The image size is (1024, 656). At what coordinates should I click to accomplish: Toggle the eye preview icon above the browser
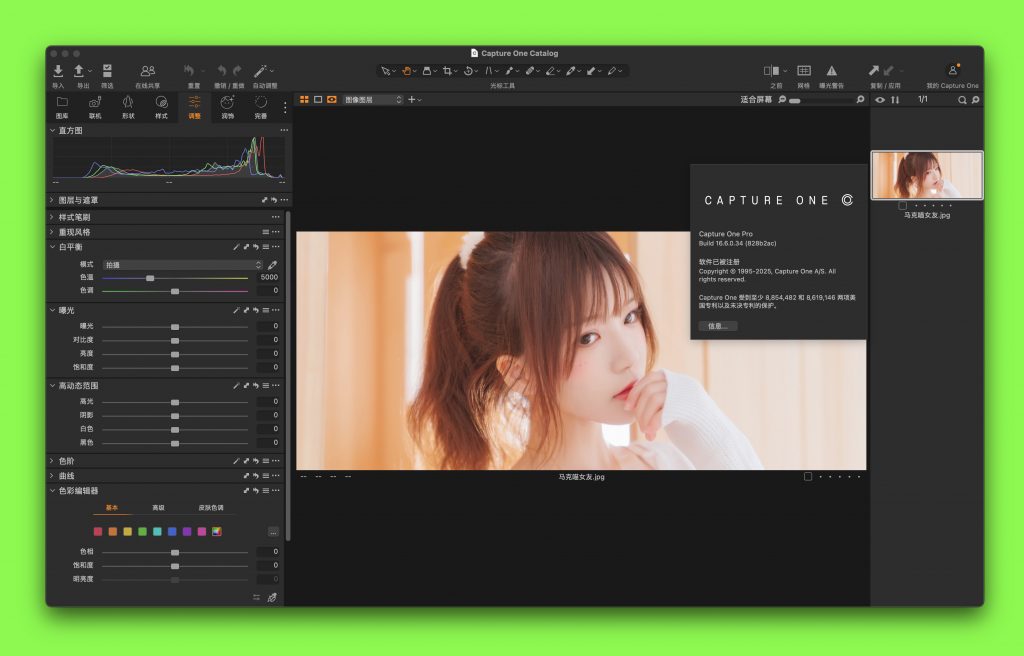[x=880, y=100]
